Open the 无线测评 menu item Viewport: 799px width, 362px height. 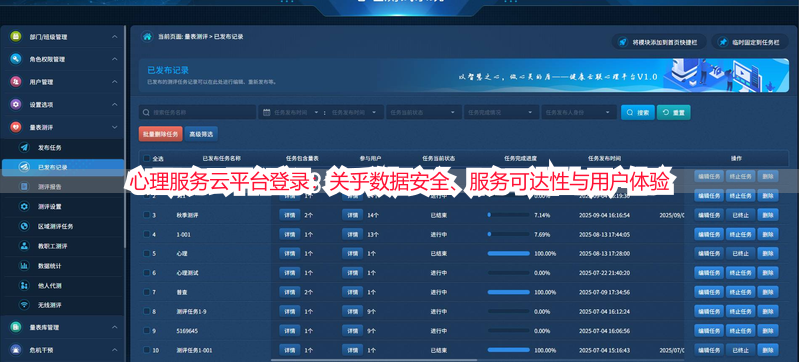point(62,305)
